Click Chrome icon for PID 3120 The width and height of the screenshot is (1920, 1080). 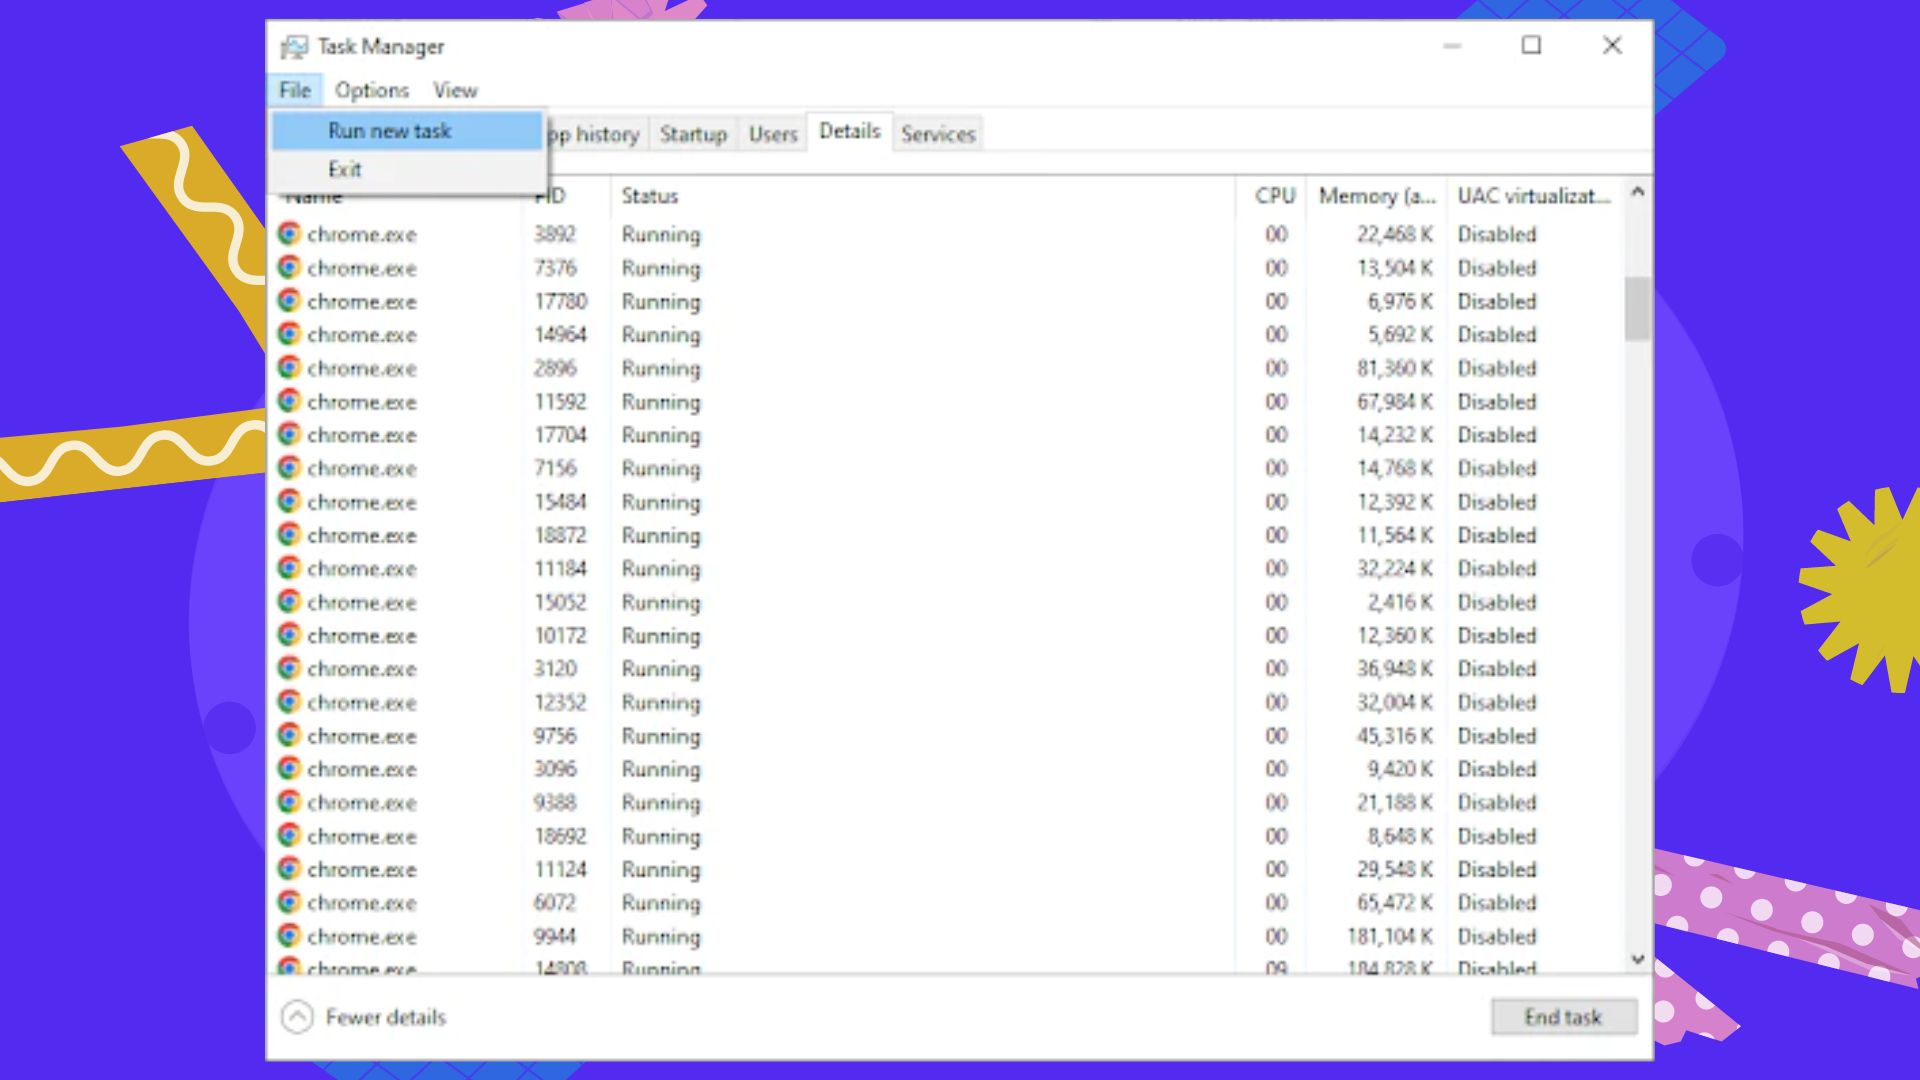(x=289, y=668)
